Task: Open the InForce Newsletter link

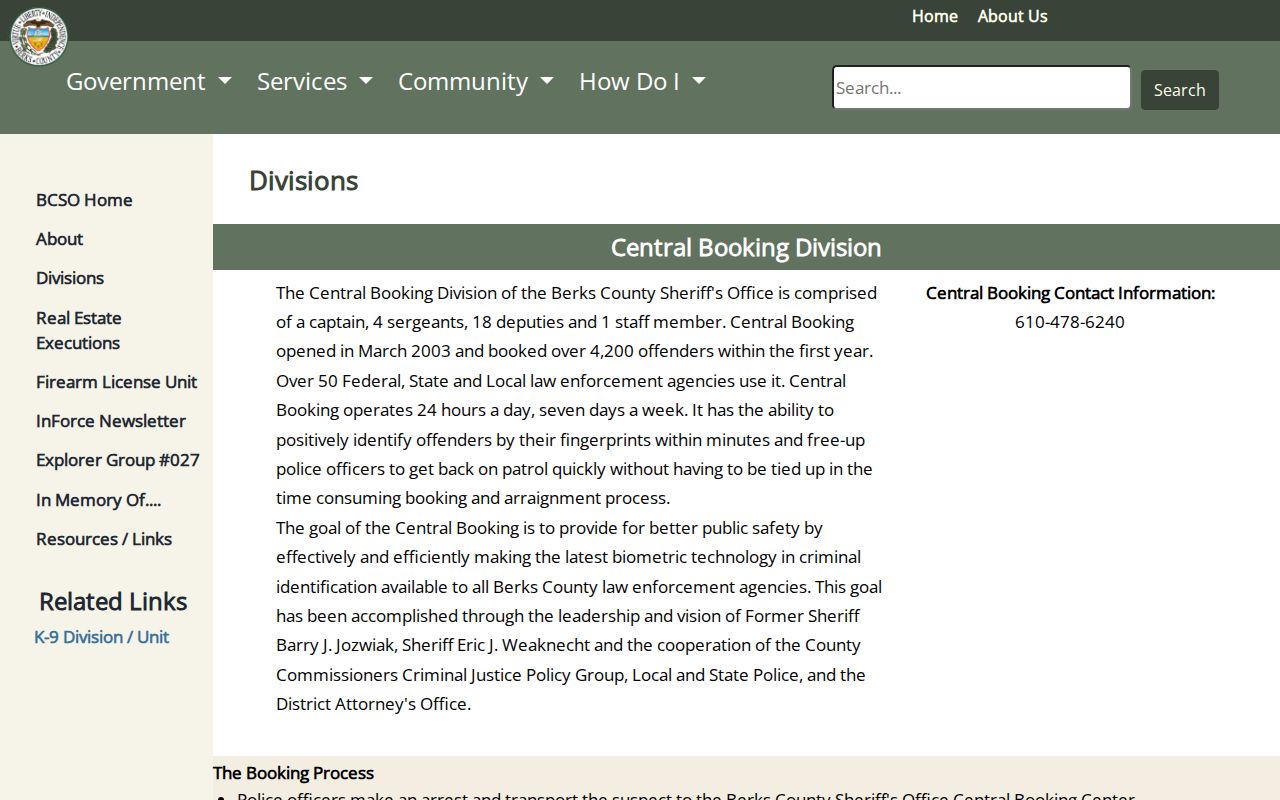Action: (x=111, y=421)
